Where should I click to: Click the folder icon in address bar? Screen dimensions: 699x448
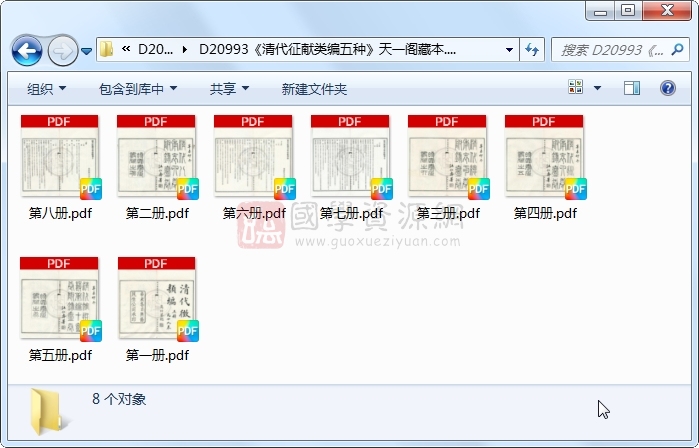click(106, 49)
